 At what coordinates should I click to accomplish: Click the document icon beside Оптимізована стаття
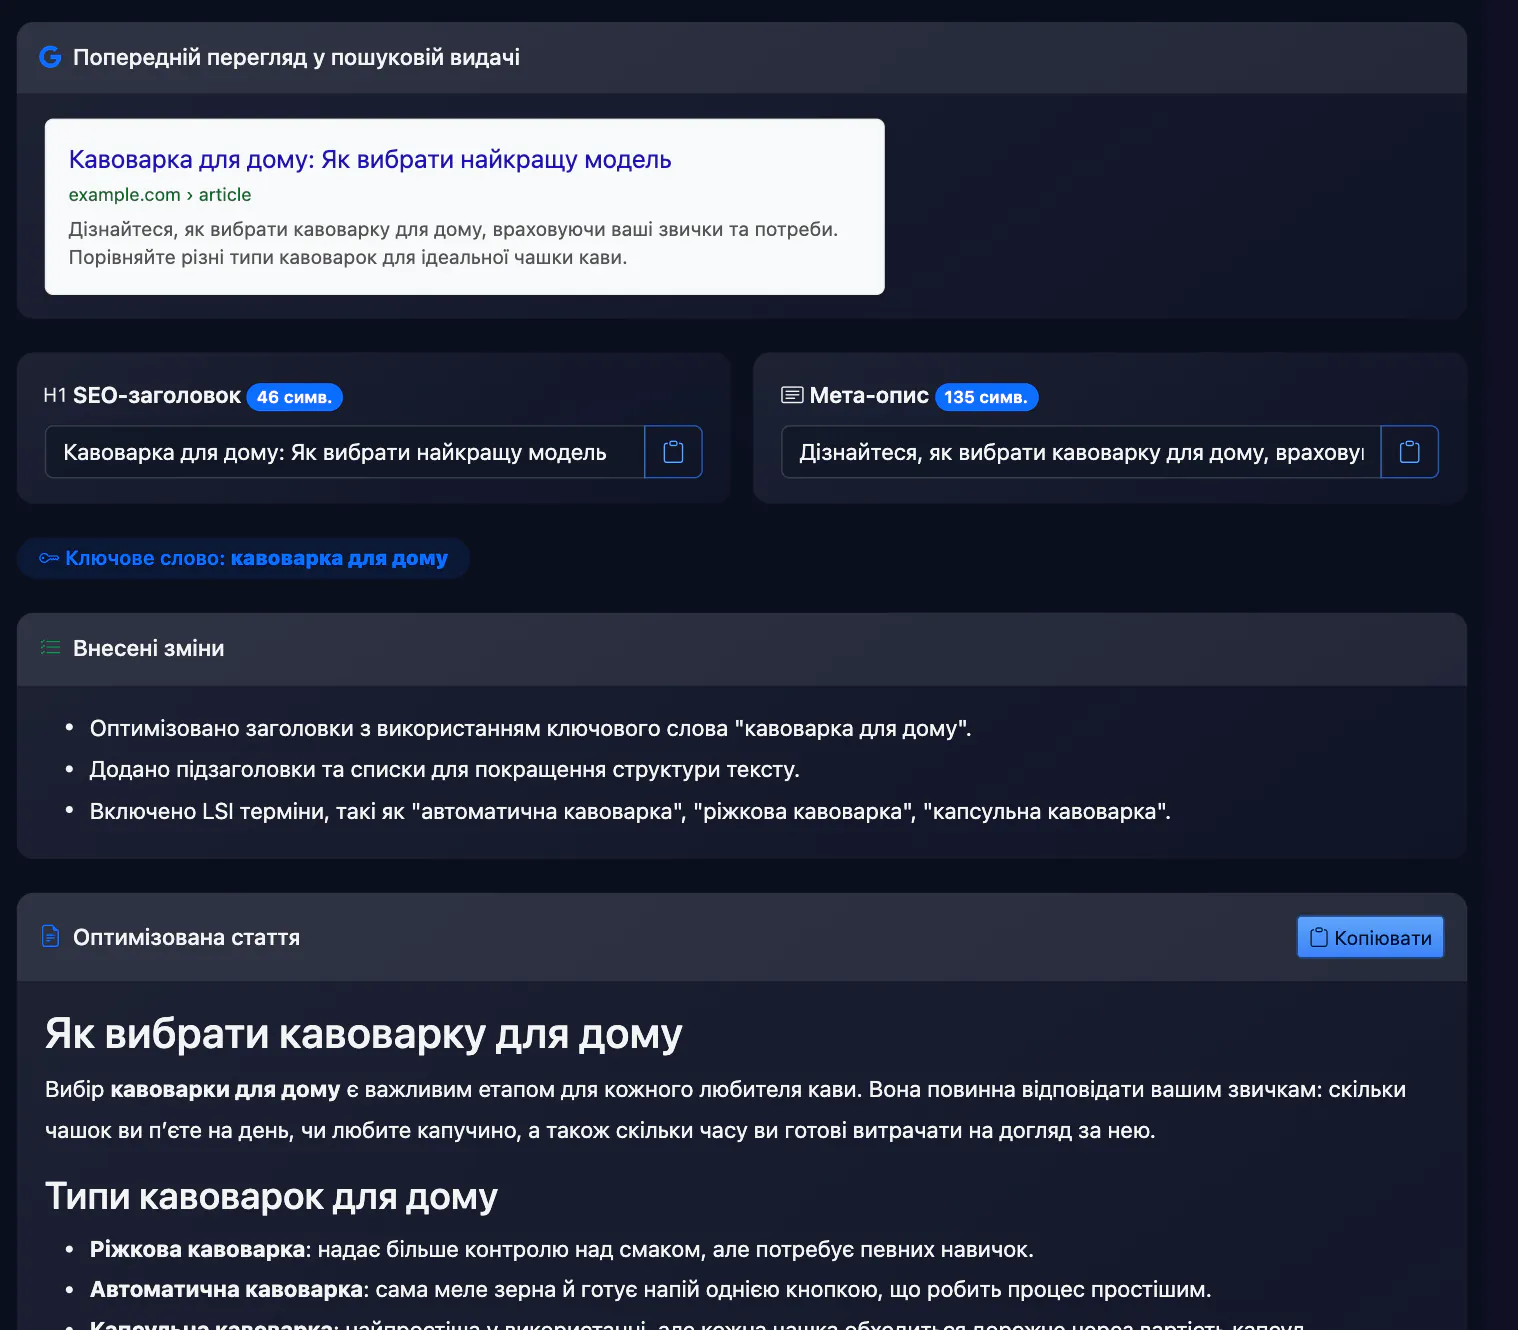(50, 937)
